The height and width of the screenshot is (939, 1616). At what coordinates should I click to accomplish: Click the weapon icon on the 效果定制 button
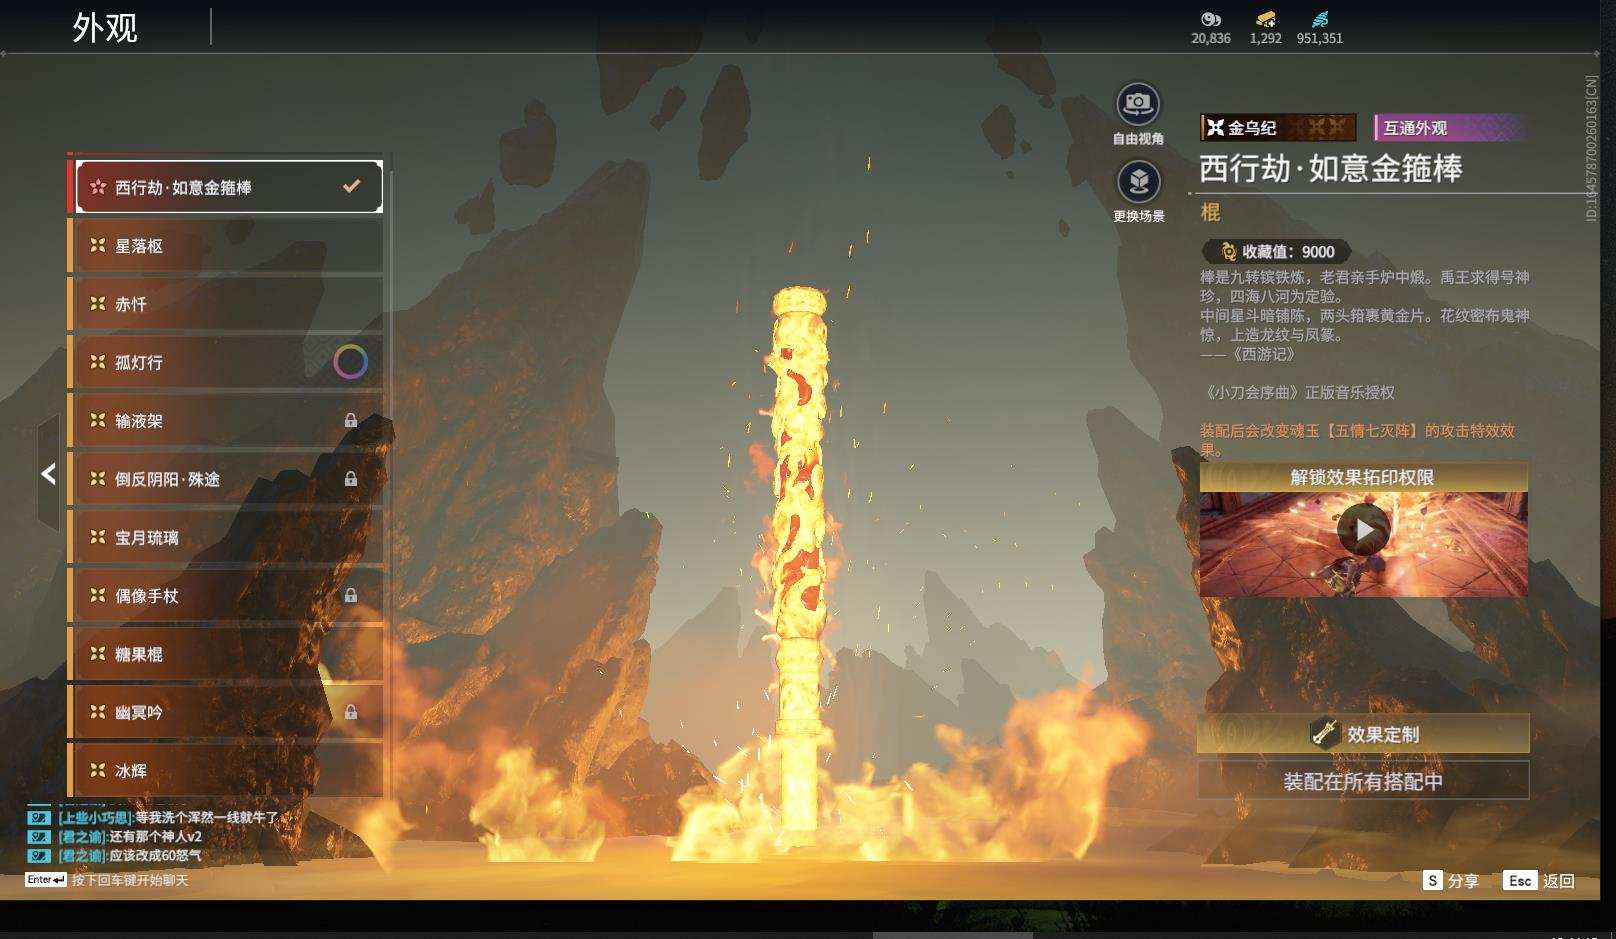pyautogui.click(x=1325, y=733)
